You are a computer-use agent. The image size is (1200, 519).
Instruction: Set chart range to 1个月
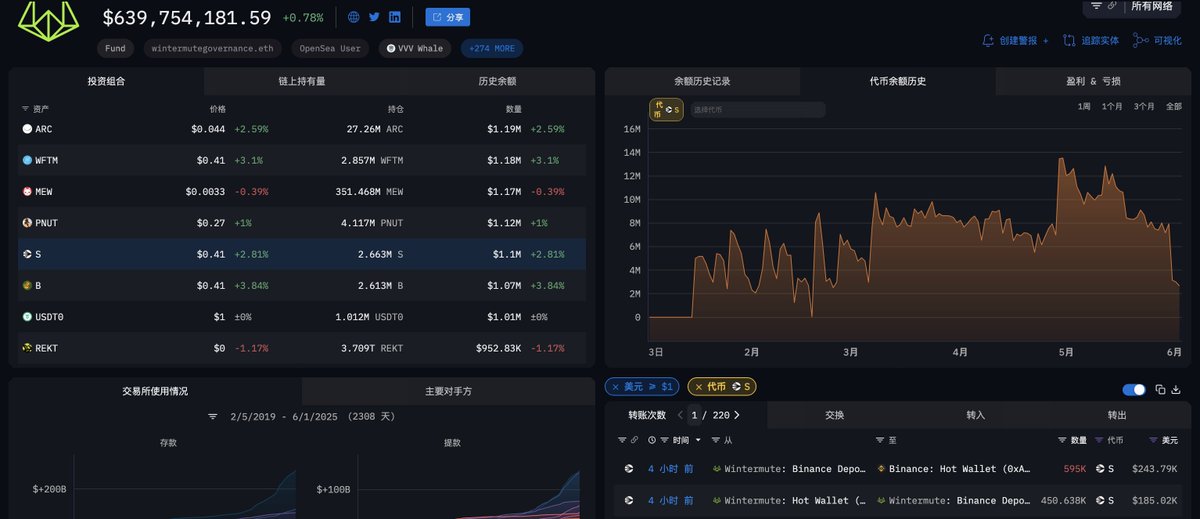click(x=1112, y=106)
